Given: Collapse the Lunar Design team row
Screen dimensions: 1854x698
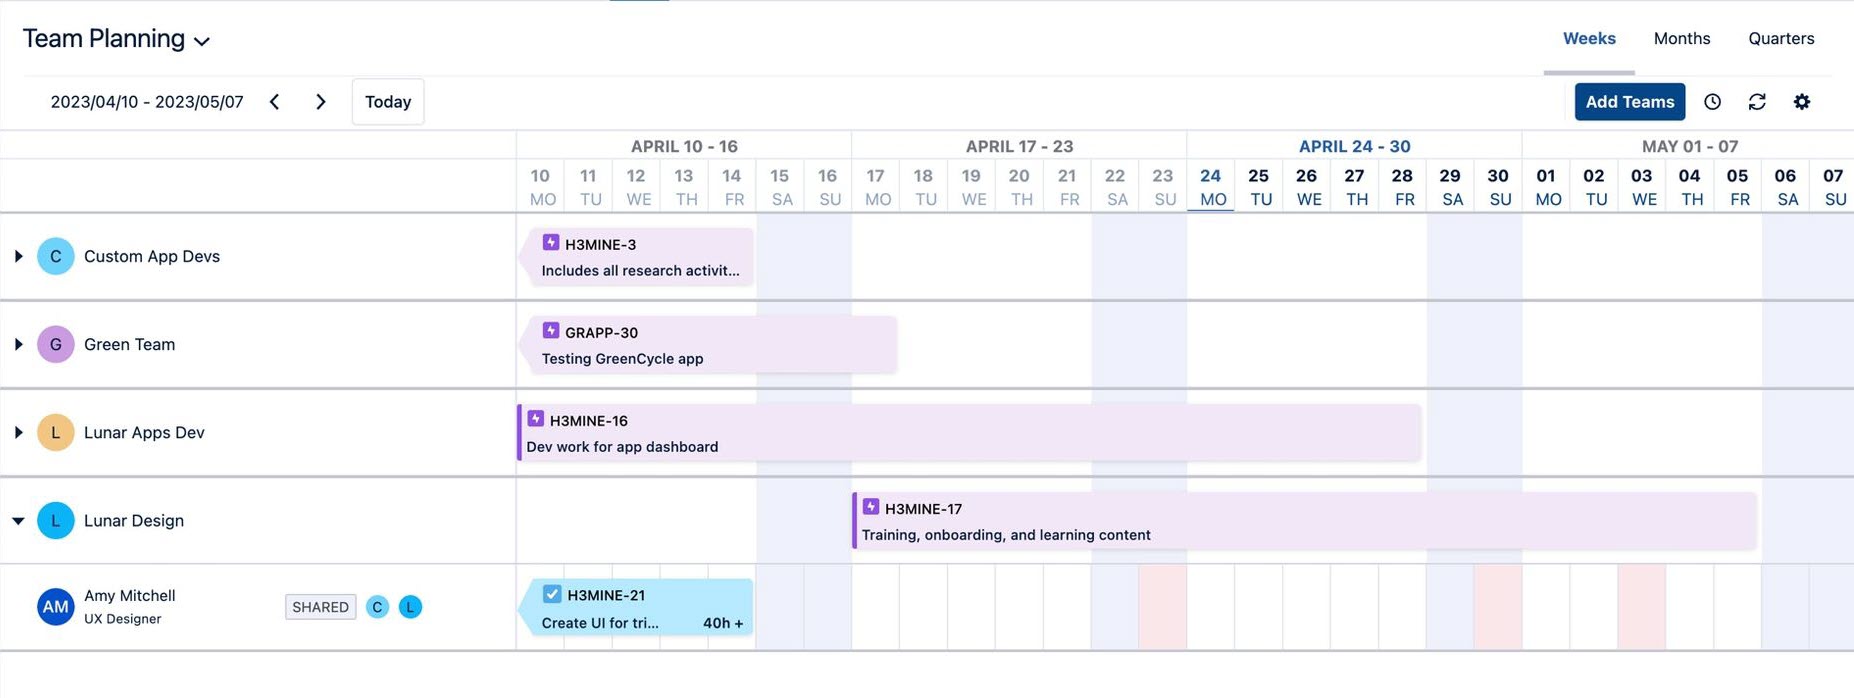Looking at the screenshot, I should [x=18, y=521].
